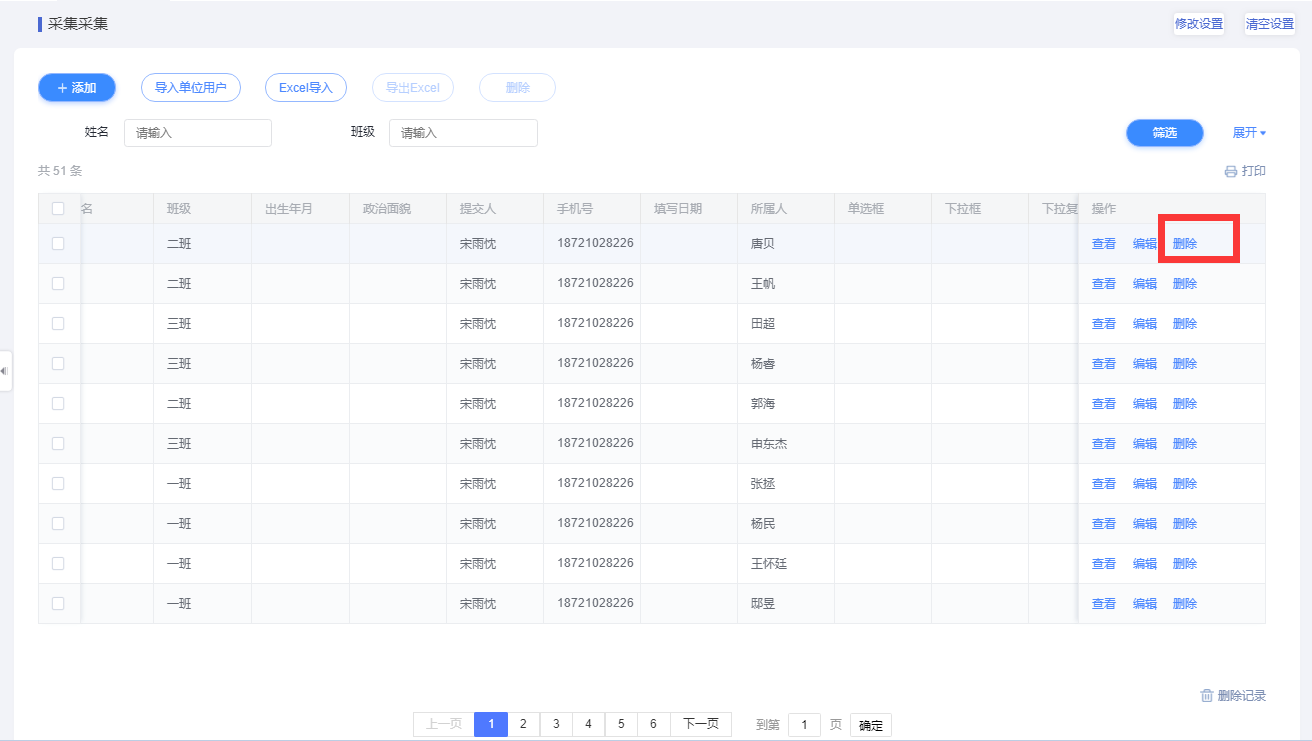The image size is (1312, 741).
Task: Click 查看 link for the 王帆 row
Action: (1103, 284)
